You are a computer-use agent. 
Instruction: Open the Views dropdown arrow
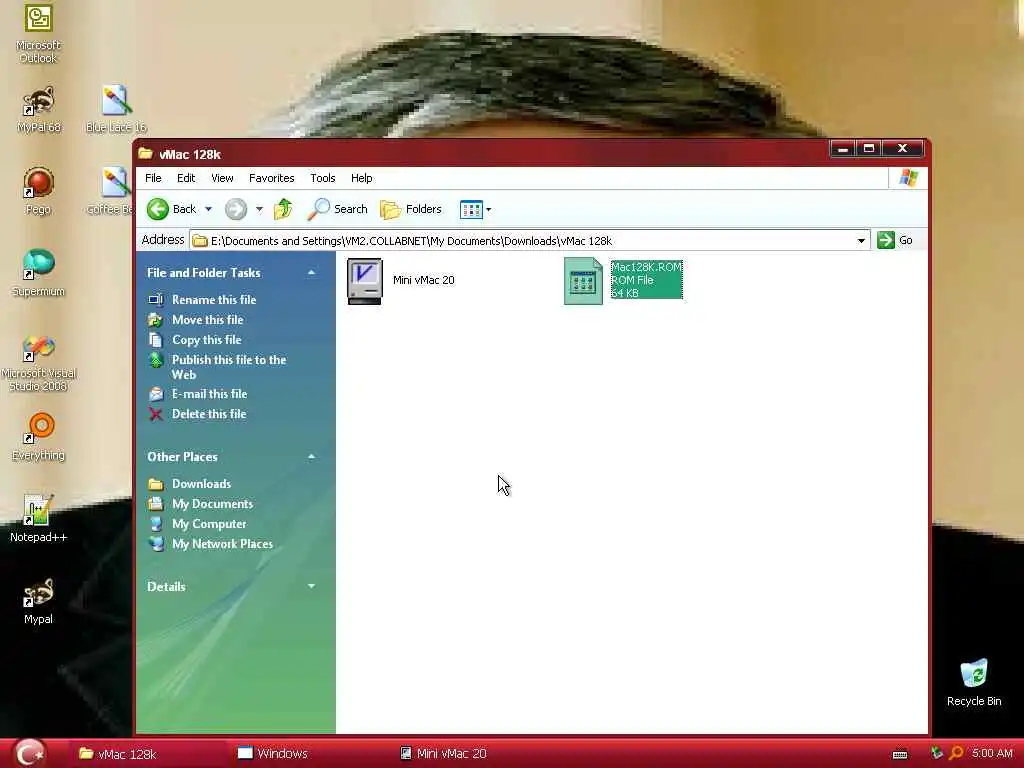click(488, 209)
